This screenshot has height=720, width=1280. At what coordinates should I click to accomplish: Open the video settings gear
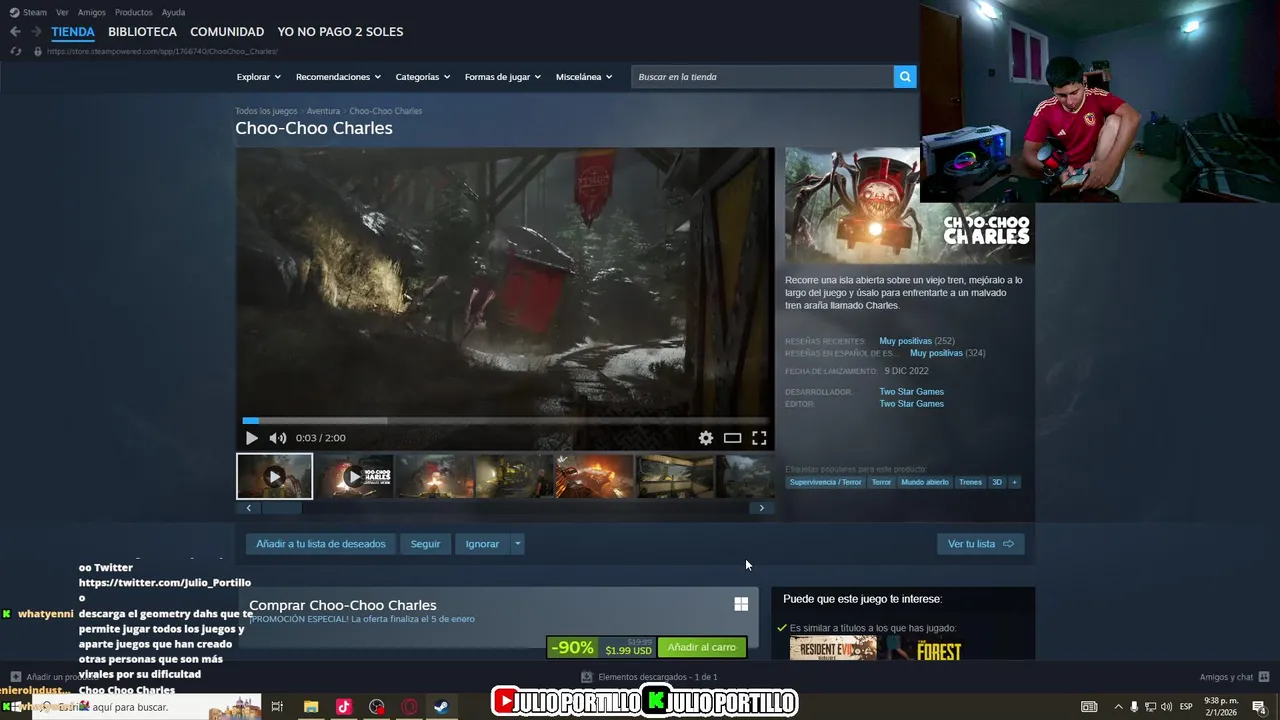706,438
